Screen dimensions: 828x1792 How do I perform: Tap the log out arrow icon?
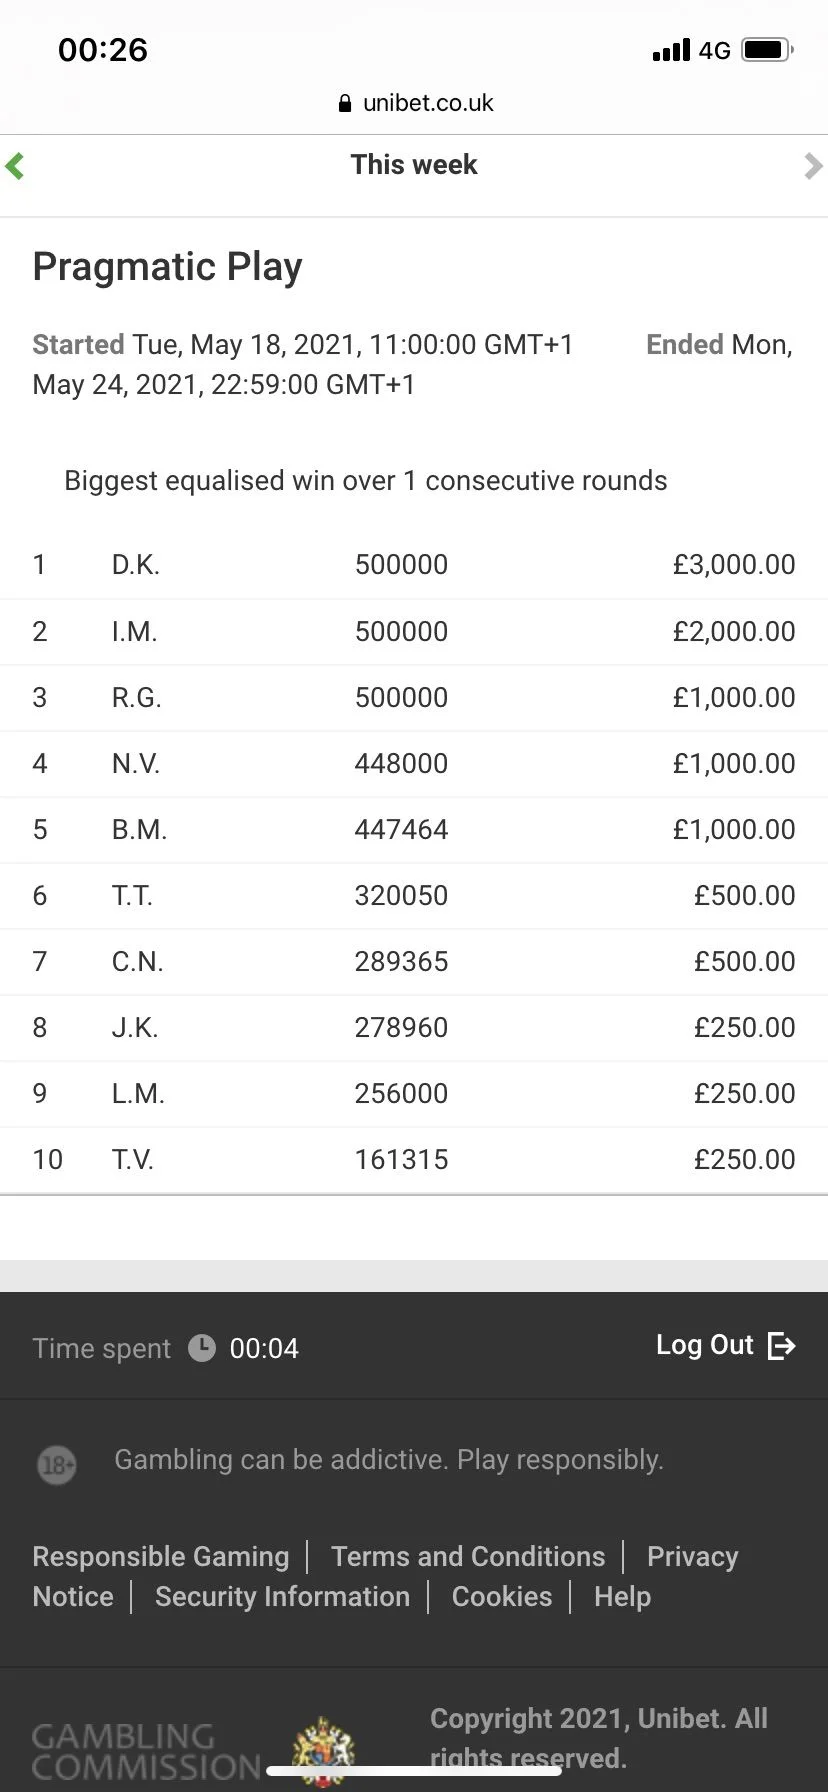click(781, 1346)
